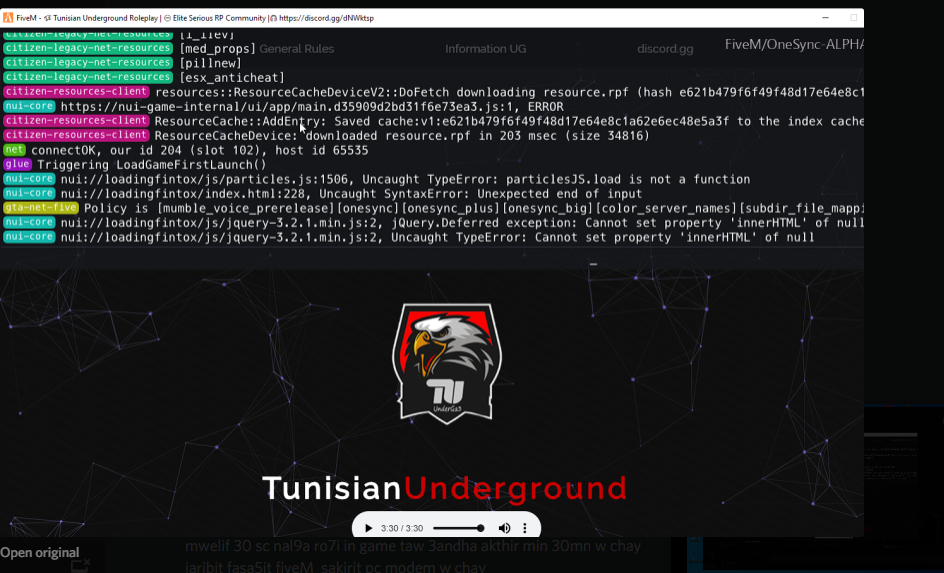Screen dimensions: 944x573
Task: Open the discord.gg link
Action: coord(665,49)
